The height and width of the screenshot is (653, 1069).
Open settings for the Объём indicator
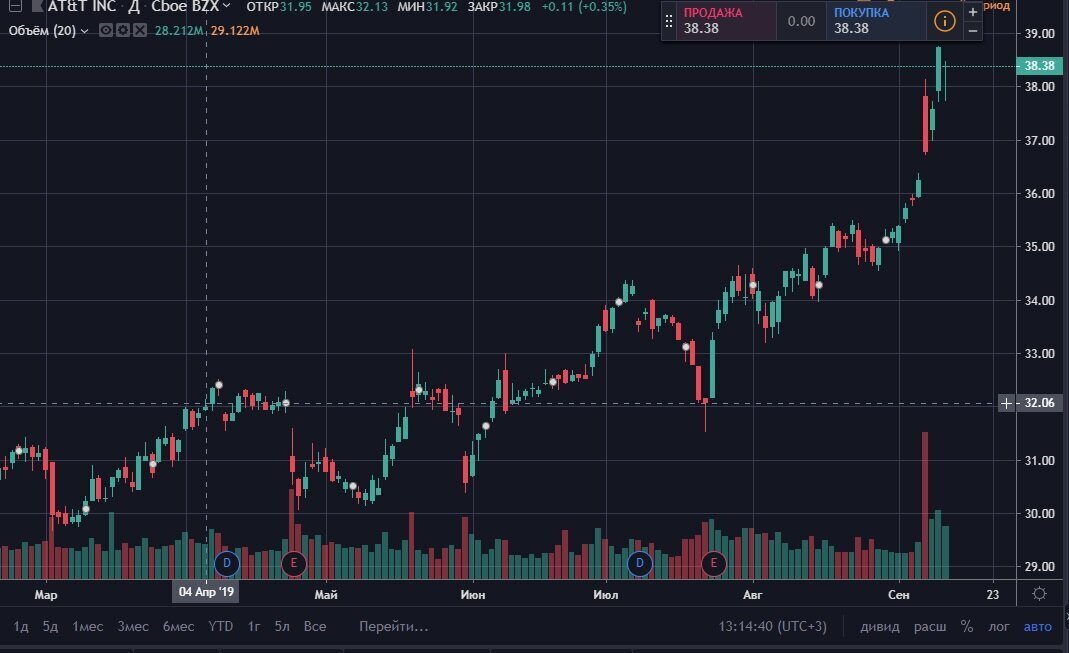[121, 30]
